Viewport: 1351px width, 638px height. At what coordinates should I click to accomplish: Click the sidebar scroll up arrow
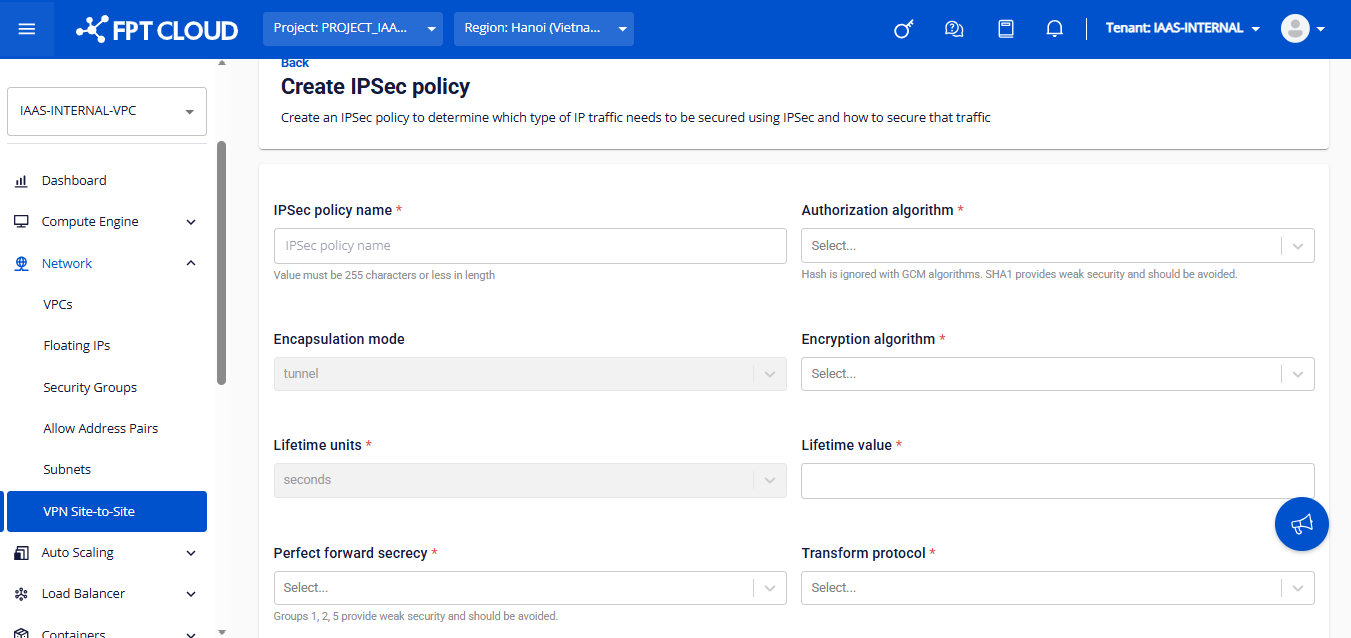(x=222, y=63)
